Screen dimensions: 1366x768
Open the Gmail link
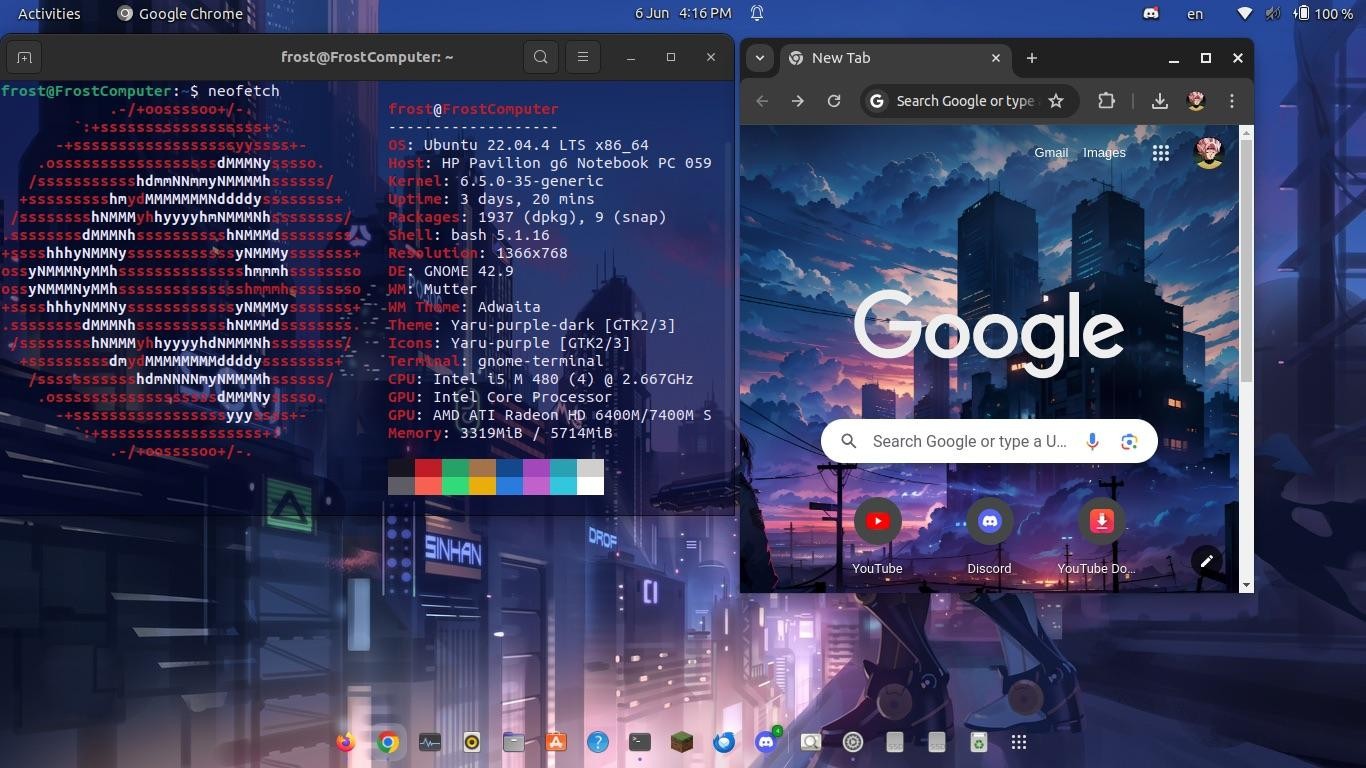[x=1051, y=153]
